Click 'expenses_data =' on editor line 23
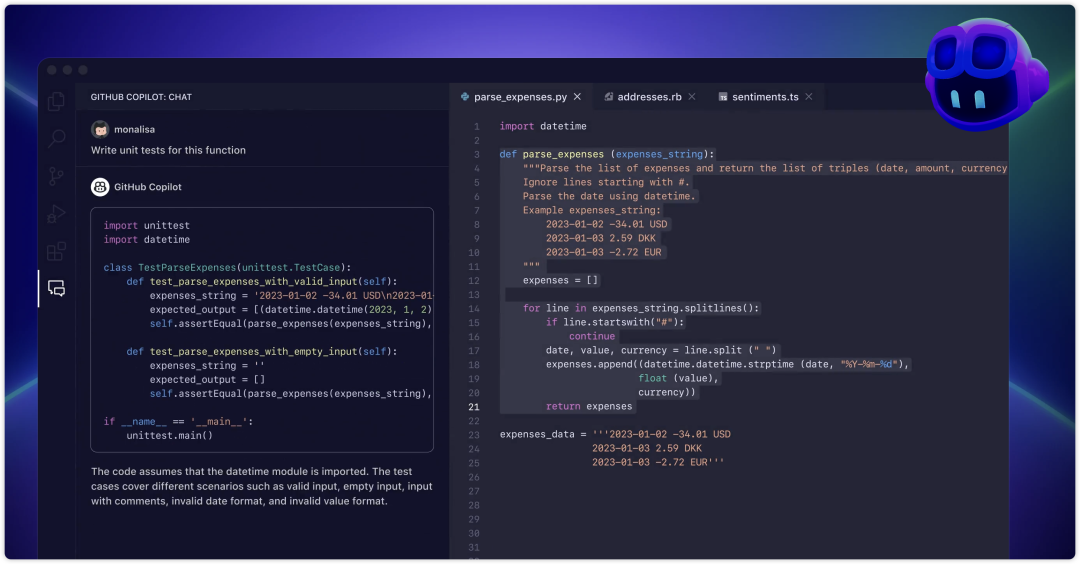Viewport: 1080px width, 564px height. (x=543, y=435)
